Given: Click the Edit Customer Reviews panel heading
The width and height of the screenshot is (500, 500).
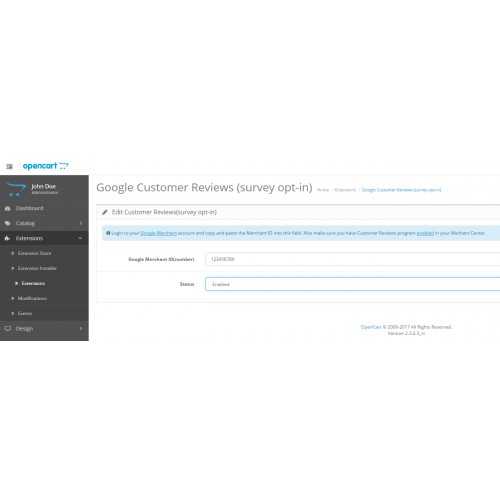Looking at the screenshot, I should (164, 212).
